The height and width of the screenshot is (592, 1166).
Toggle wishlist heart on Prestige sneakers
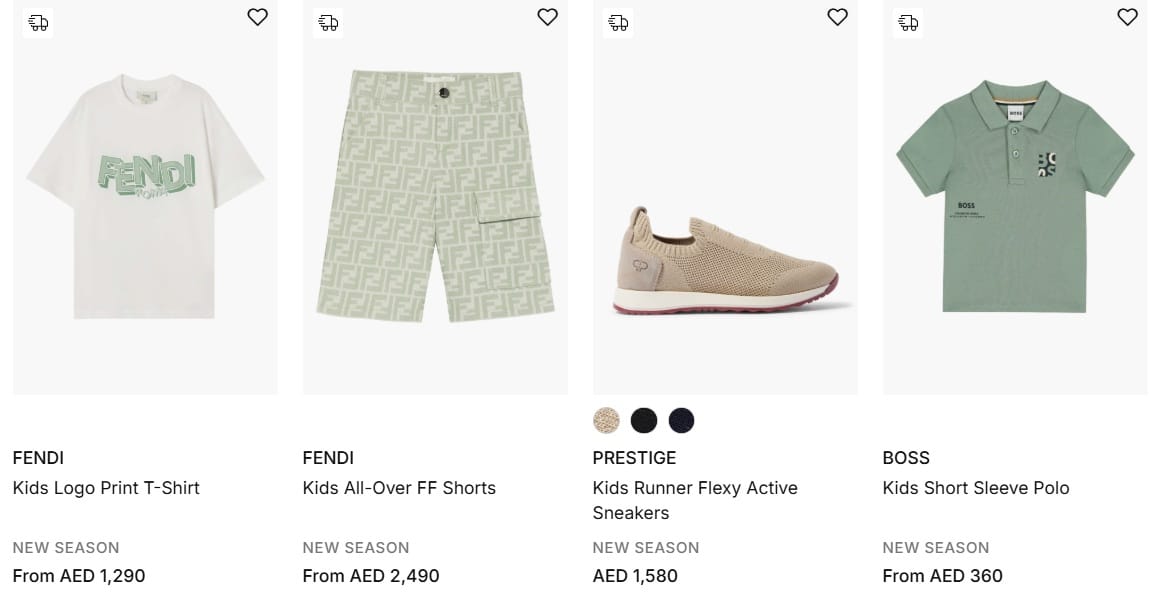pos(837,17)
